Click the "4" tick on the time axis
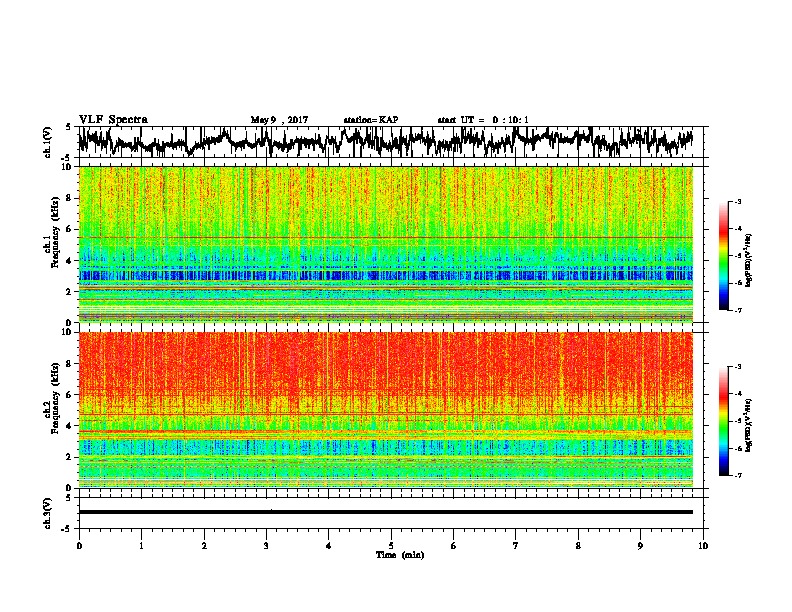Viewport: 792px width, 612px height. tap(329, 546)
